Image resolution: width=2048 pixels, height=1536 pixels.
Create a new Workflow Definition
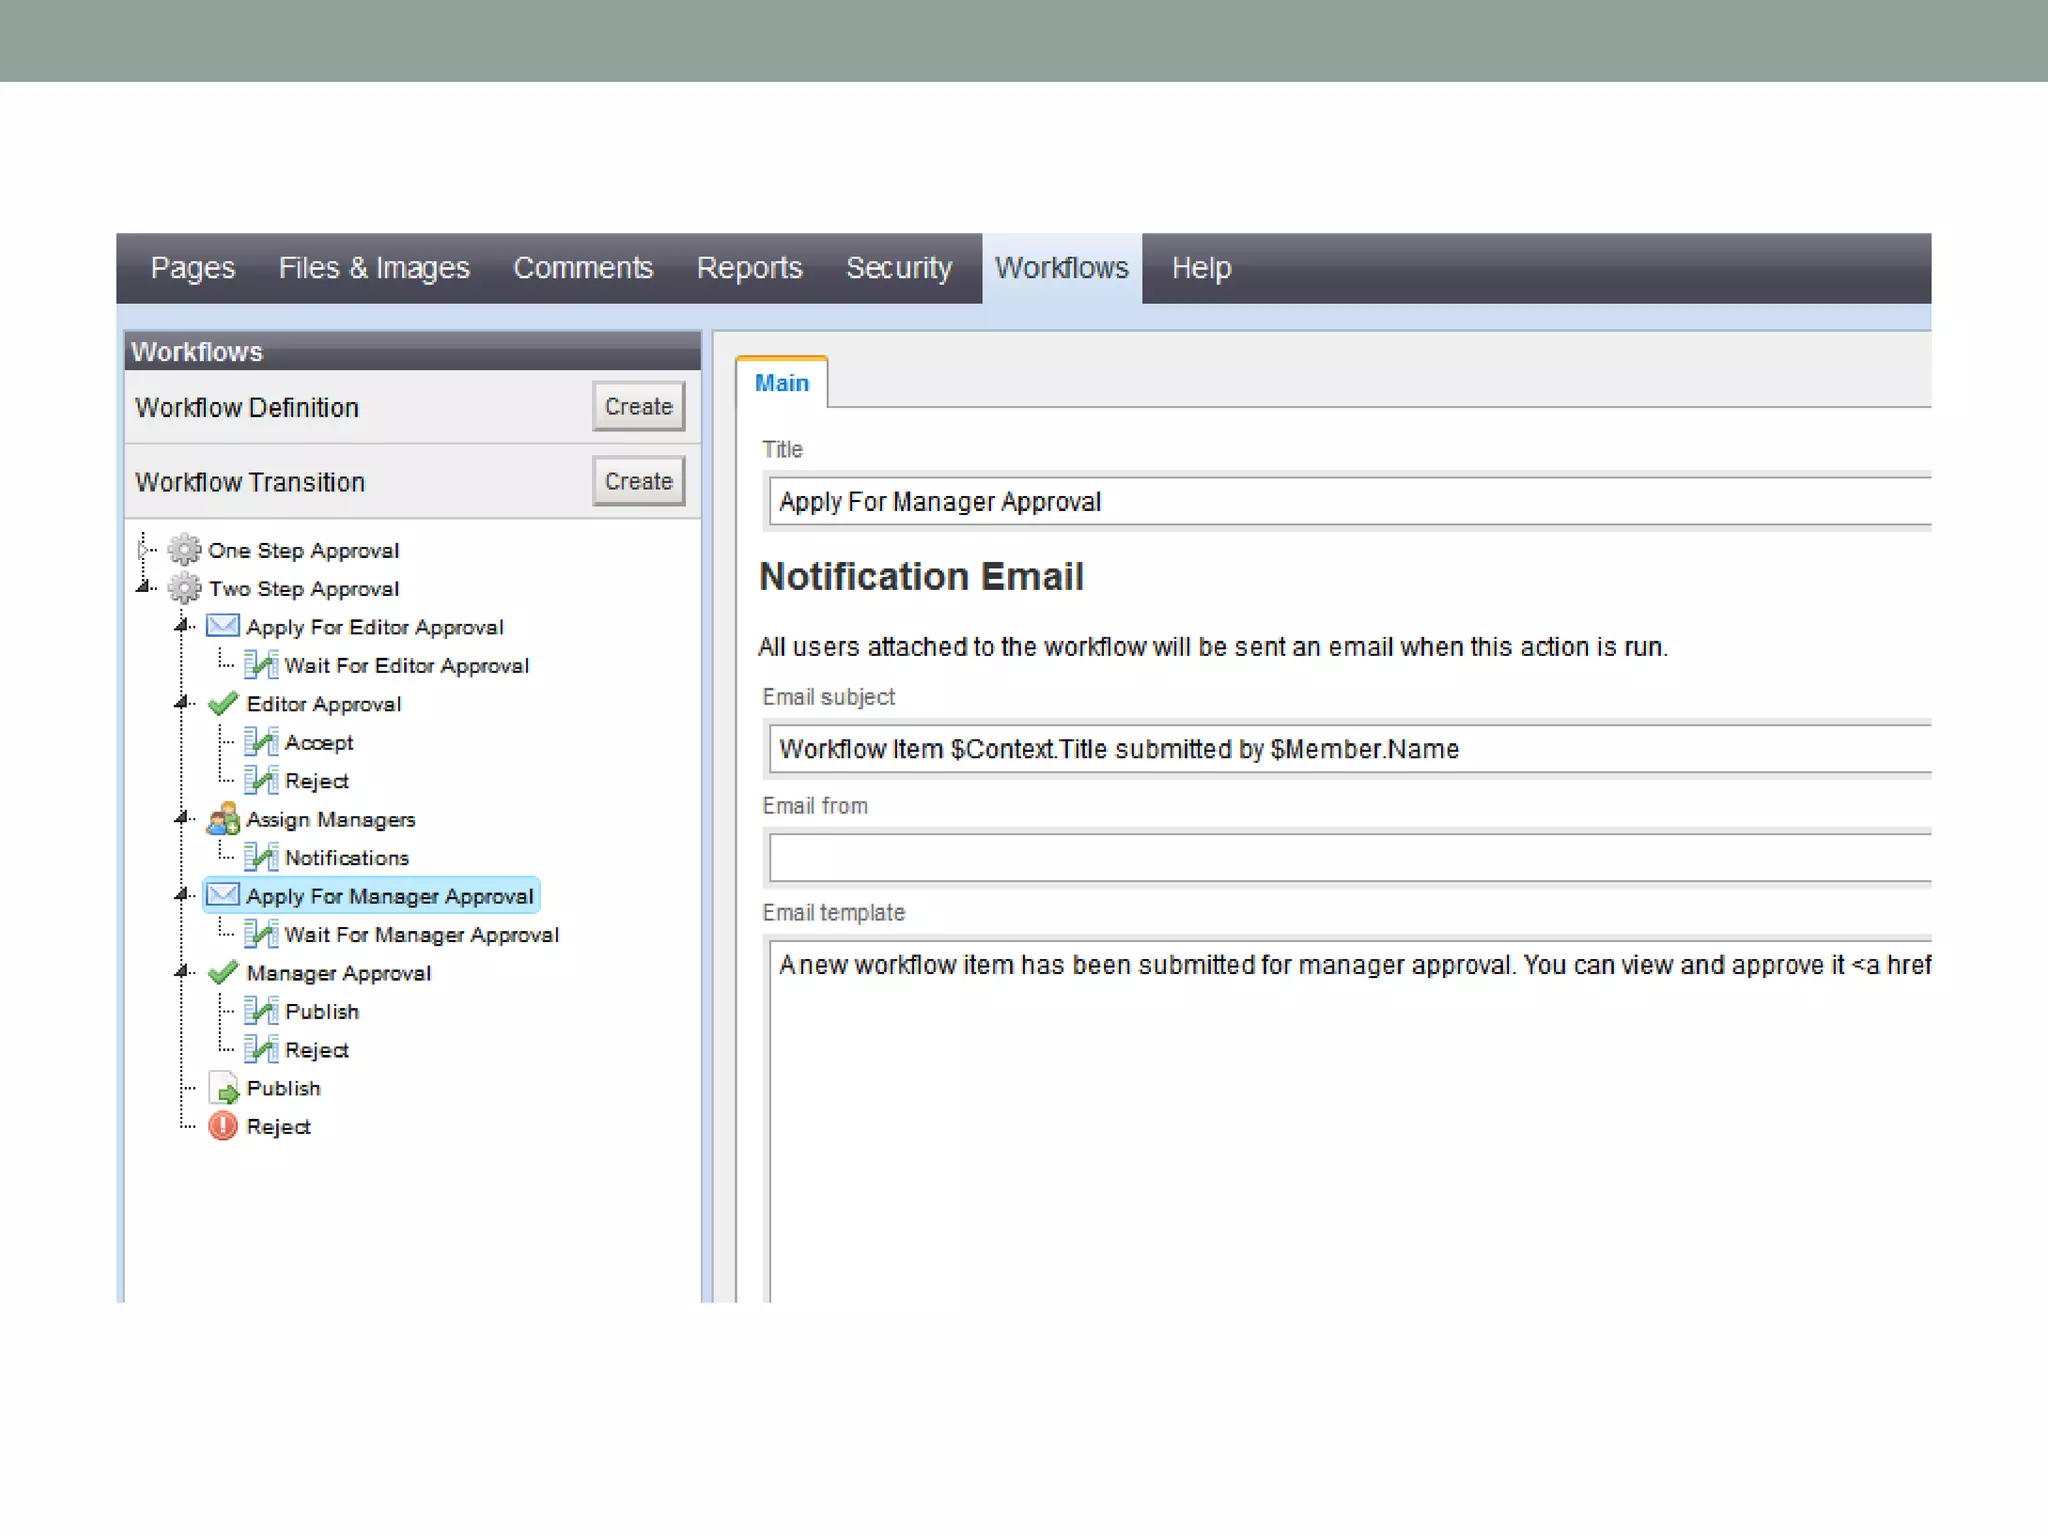[638, 406]
